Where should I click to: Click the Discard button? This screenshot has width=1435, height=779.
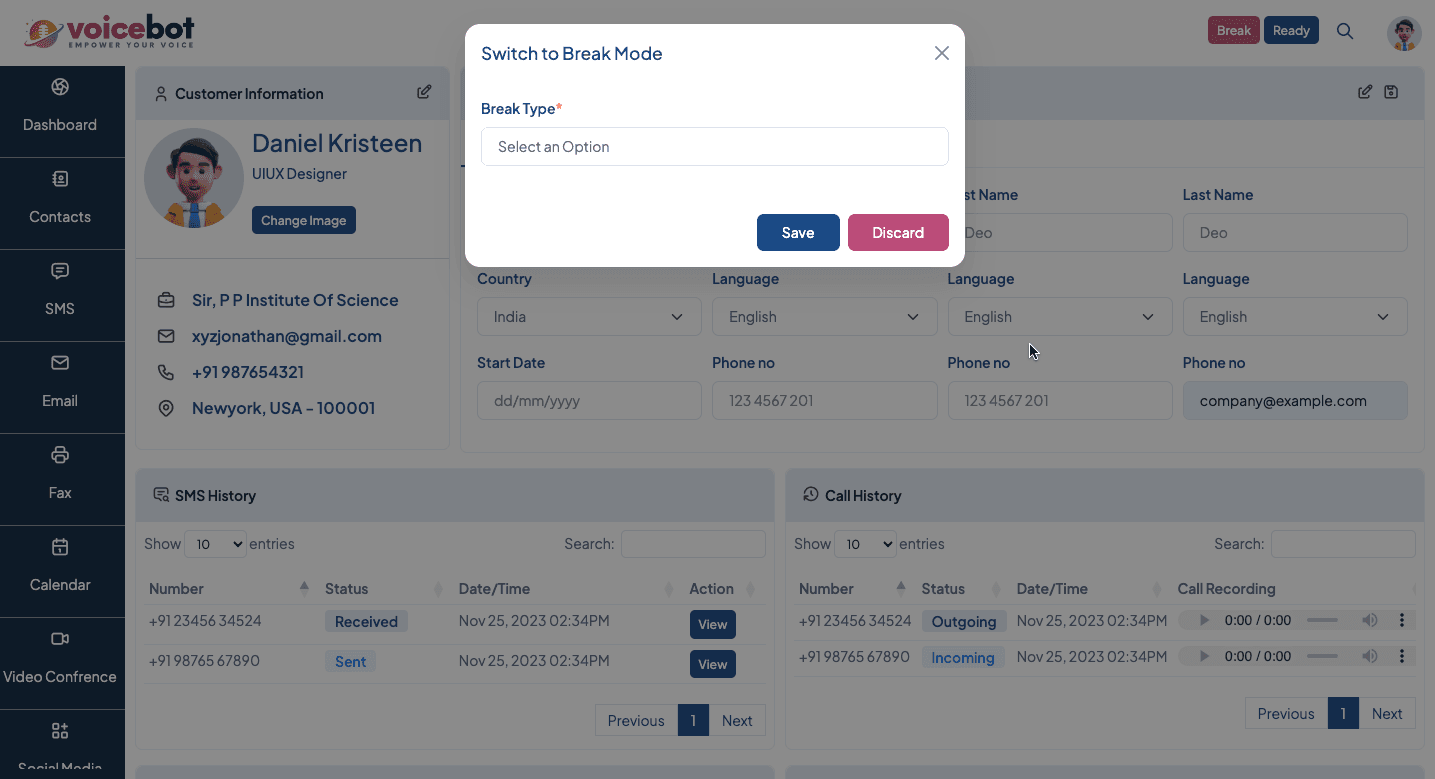pos(897,233)
